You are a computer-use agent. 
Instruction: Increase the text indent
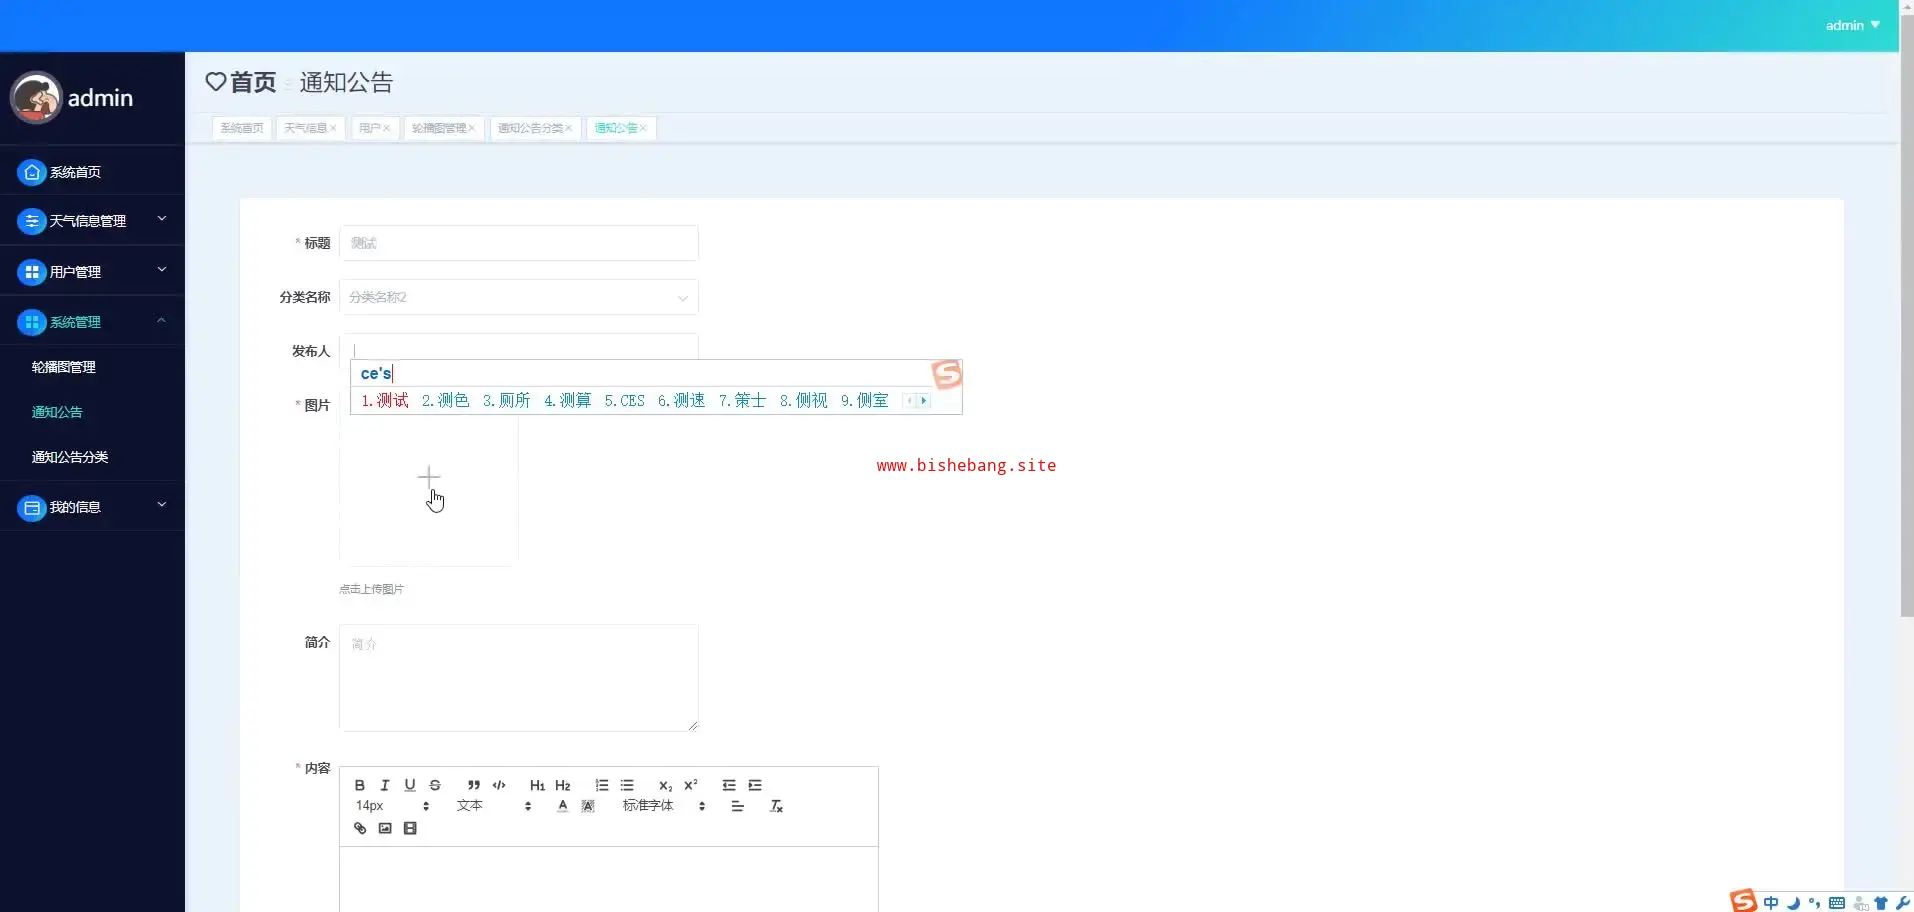pos(755,785)
